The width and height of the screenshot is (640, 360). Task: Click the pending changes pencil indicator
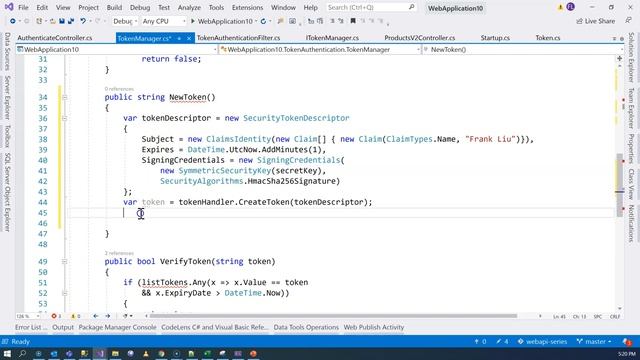coord(502,342)
